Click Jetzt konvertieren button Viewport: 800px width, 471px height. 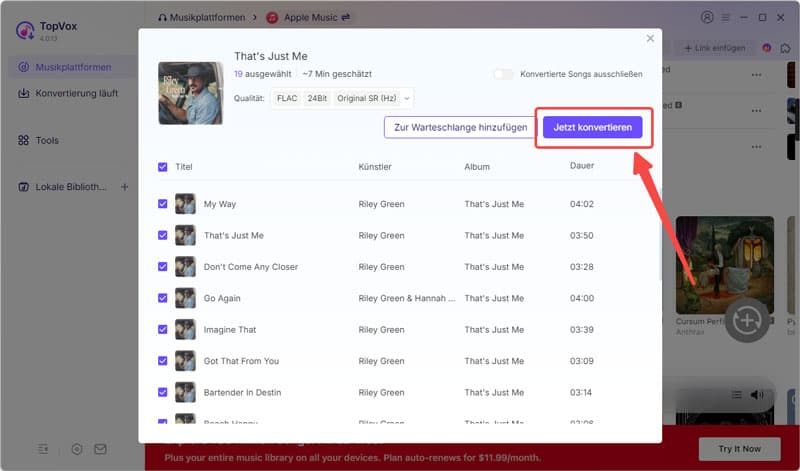[592, 127]
